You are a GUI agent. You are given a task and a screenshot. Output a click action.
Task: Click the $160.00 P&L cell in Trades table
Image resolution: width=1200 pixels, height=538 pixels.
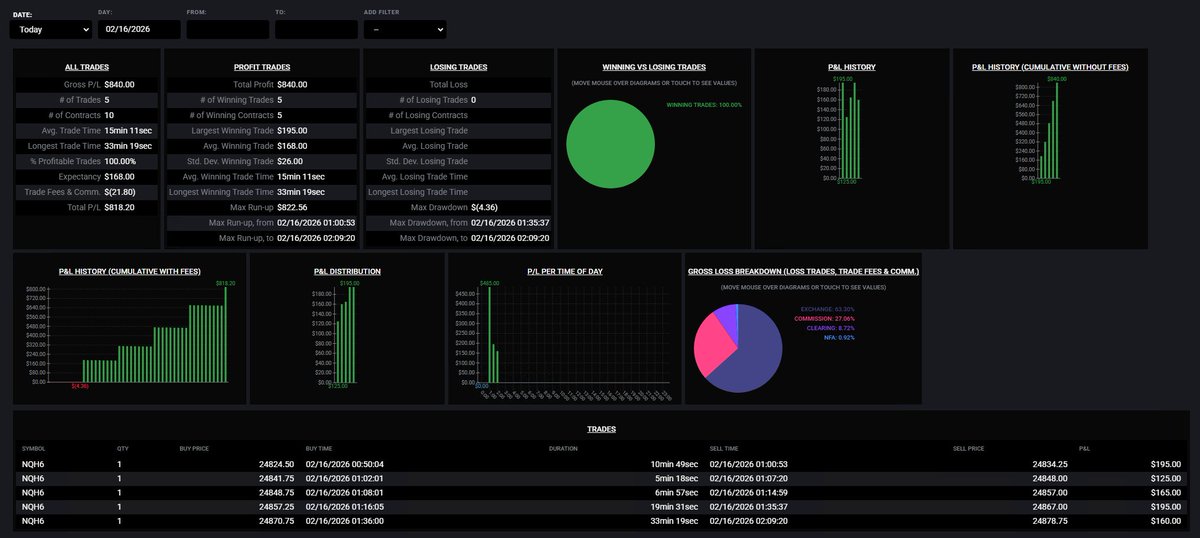(1165, 521)
